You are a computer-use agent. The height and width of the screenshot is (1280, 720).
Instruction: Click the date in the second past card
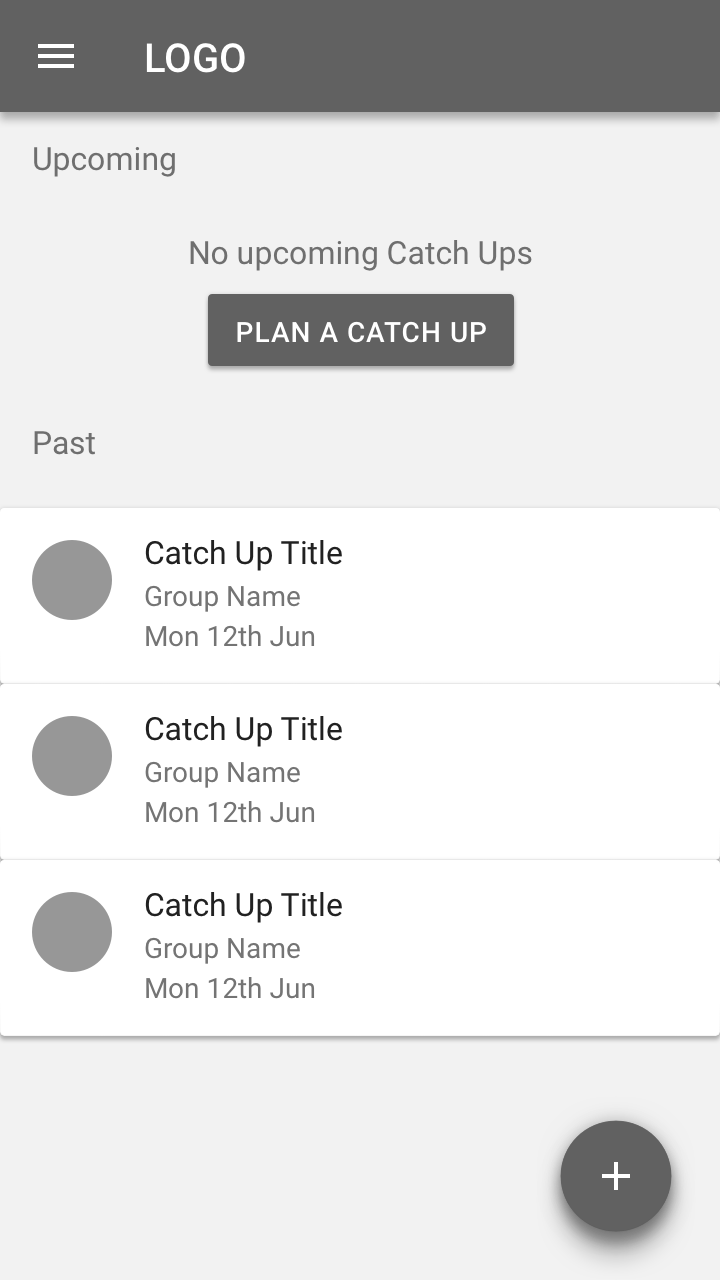tap(230, 813)
